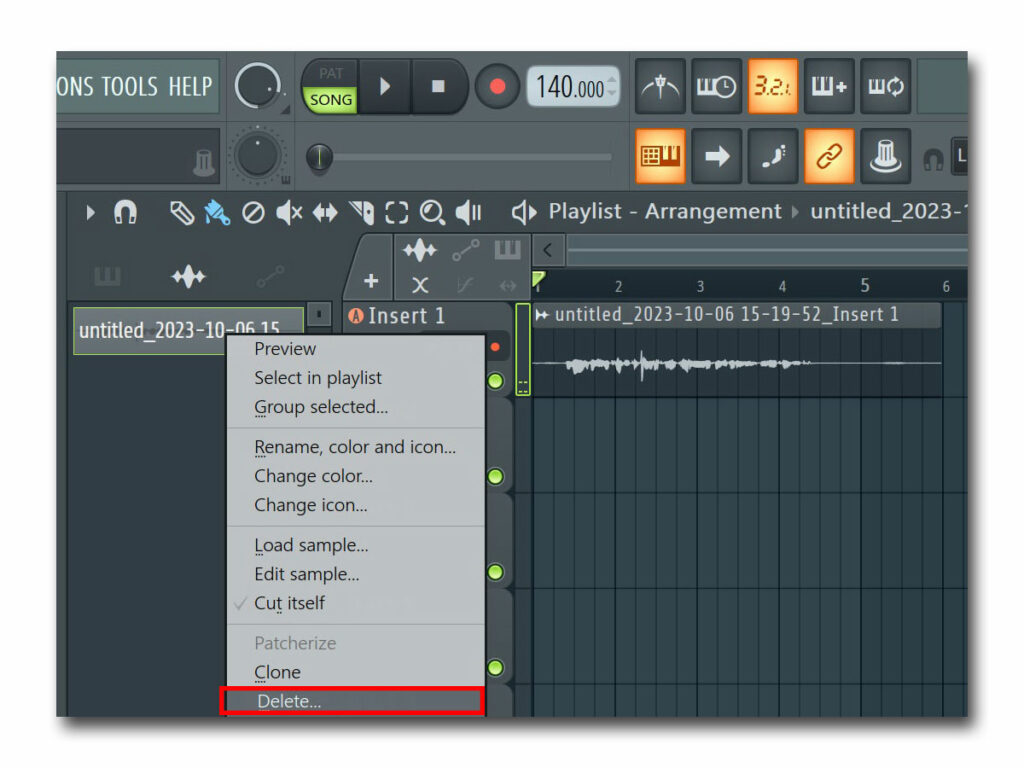Click the left chevron beside the timeline

click(548, 250)
